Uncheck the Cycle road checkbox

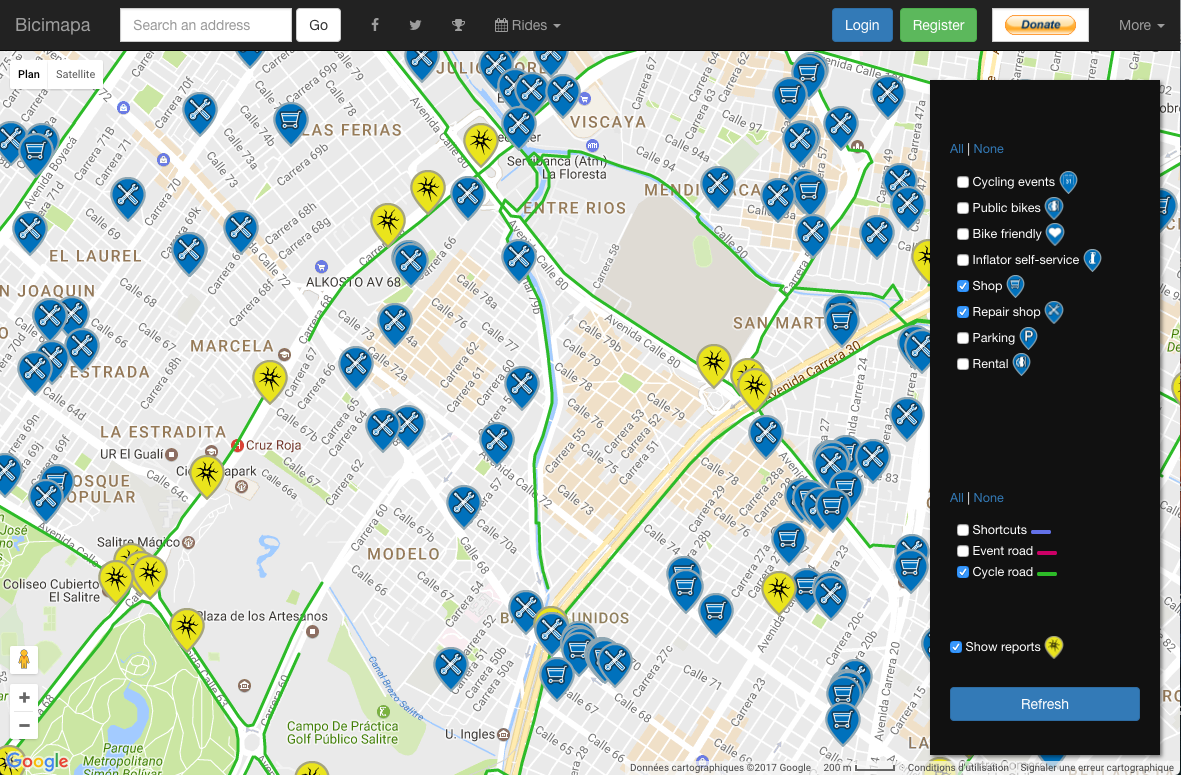pyautogui.click(x=963, y=572)
